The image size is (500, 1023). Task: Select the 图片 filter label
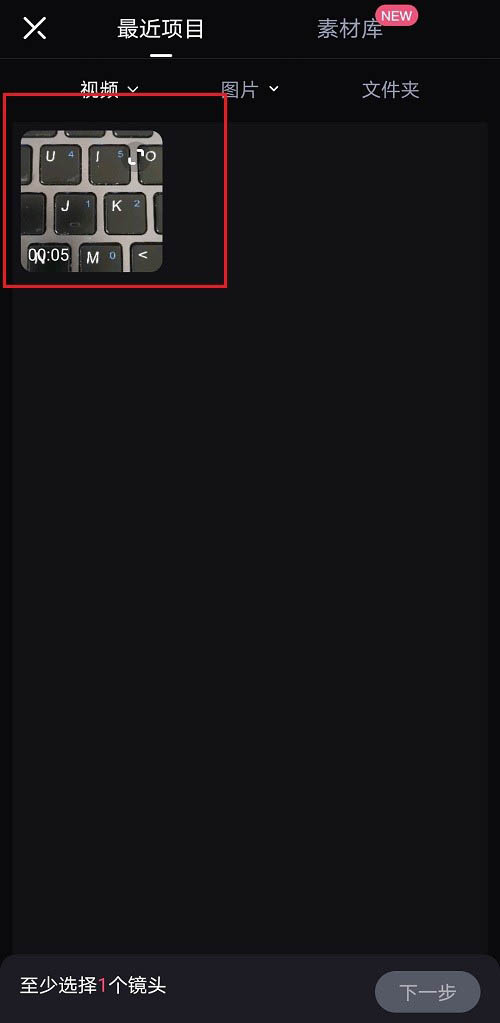click(x=240, y=89)
